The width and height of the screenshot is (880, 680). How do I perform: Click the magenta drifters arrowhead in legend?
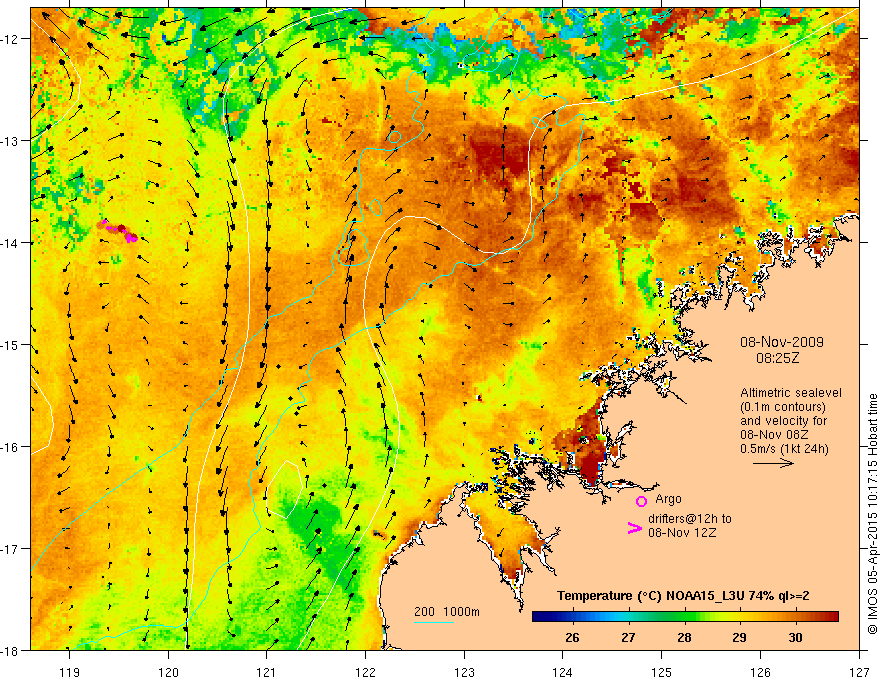(x=634, y=528)
